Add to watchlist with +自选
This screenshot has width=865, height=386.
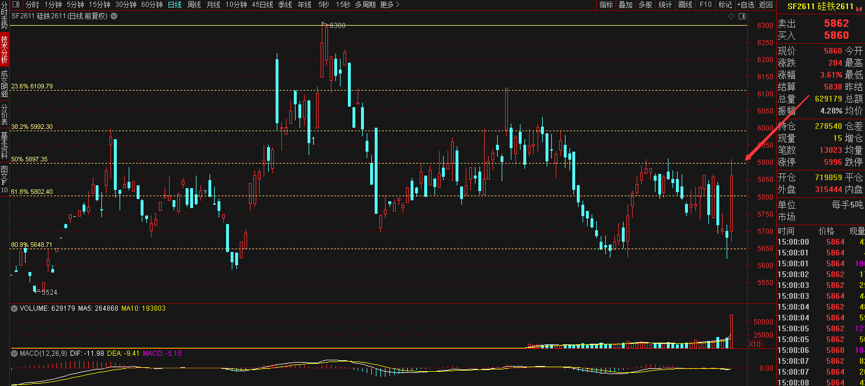pos(745,5)
